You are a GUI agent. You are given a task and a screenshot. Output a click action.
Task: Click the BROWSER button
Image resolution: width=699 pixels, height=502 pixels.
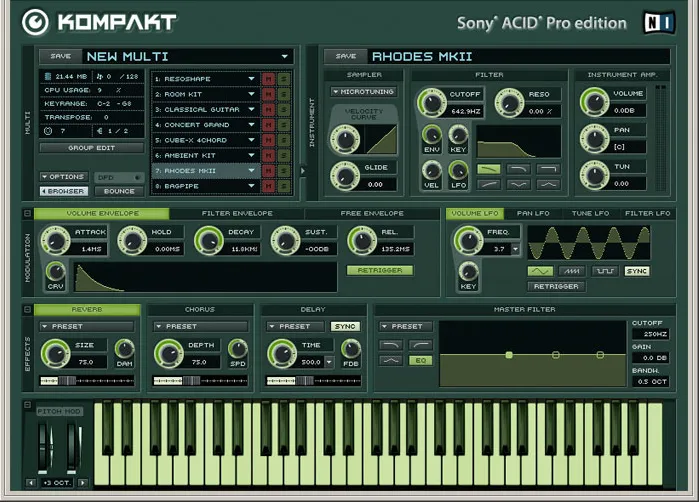(x=64, y=191)
